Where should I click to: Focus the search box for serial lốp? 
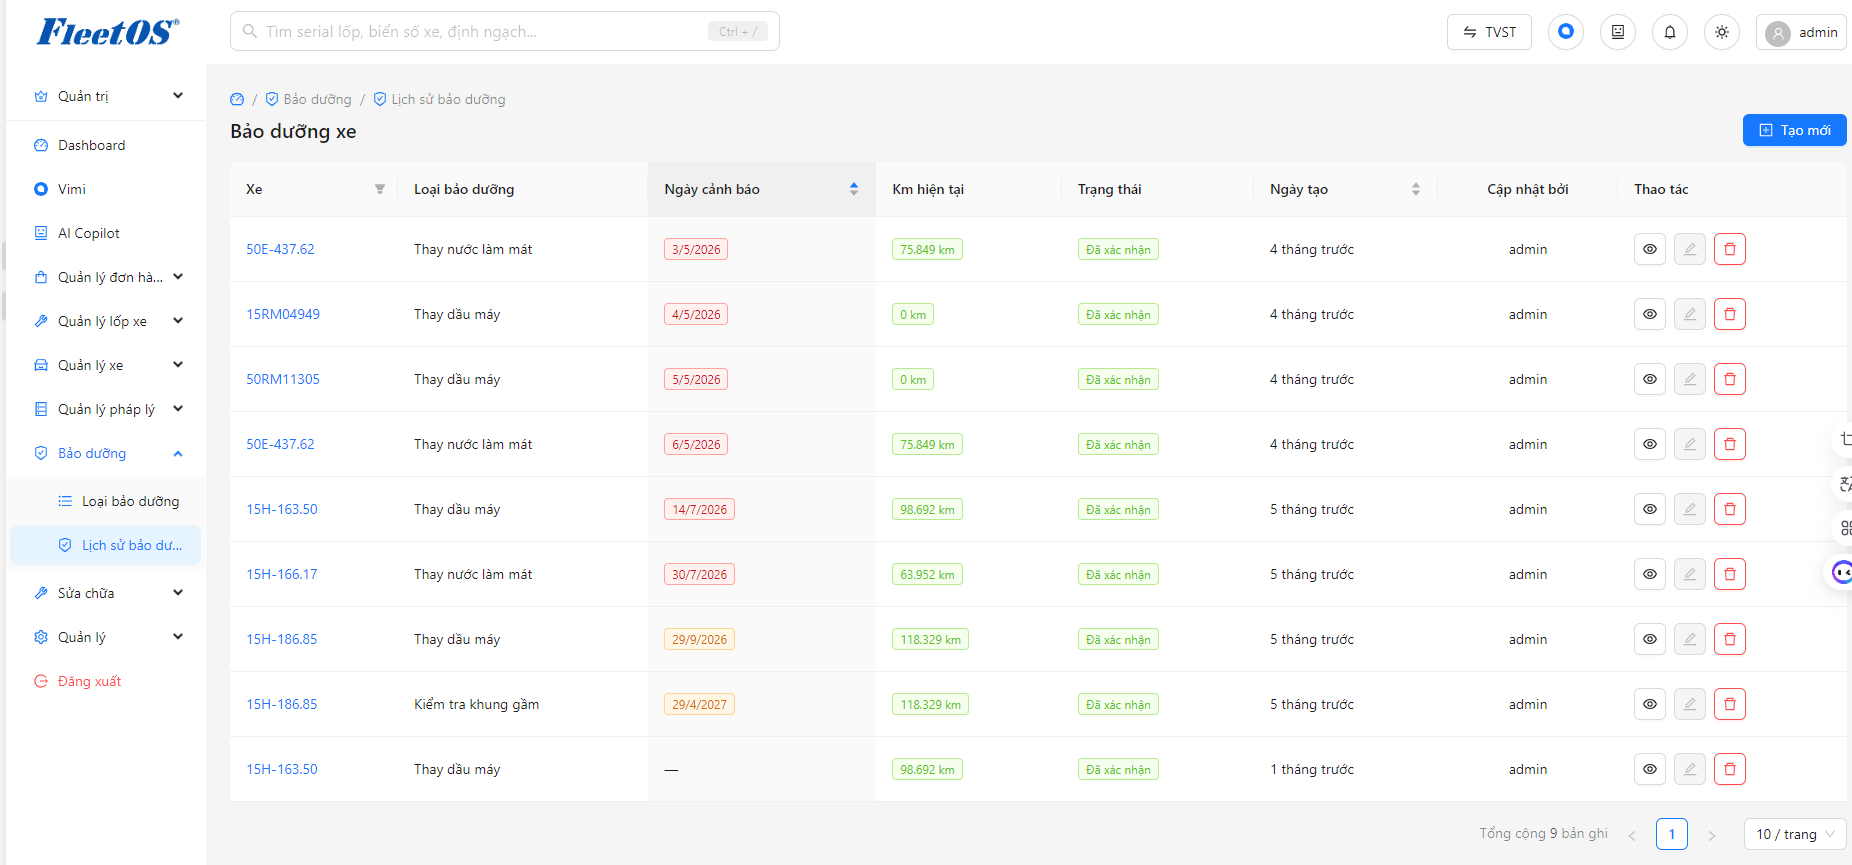click(x=505, y=31)
